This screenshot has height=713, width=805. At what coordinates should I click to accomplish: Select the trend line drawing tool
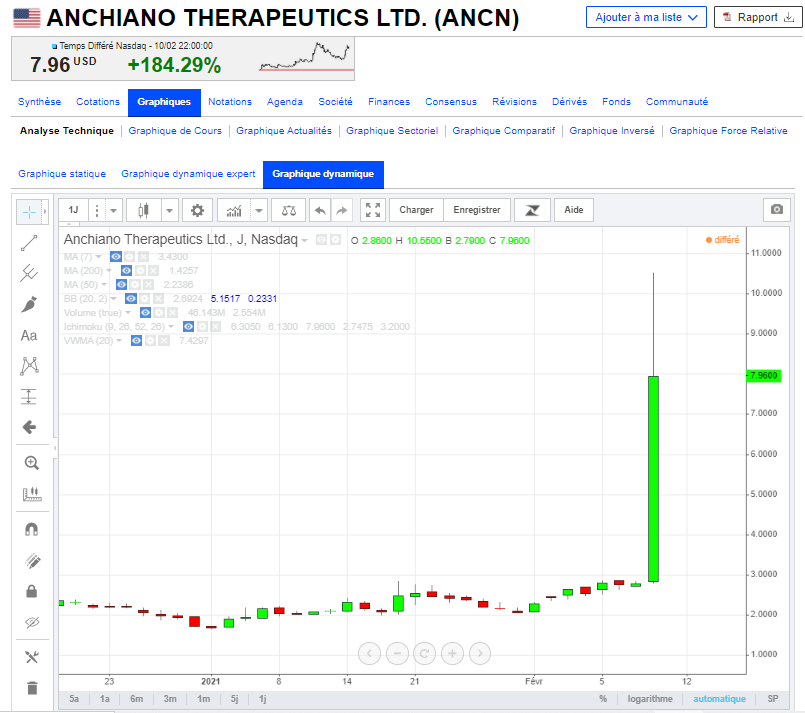[29, 243]
